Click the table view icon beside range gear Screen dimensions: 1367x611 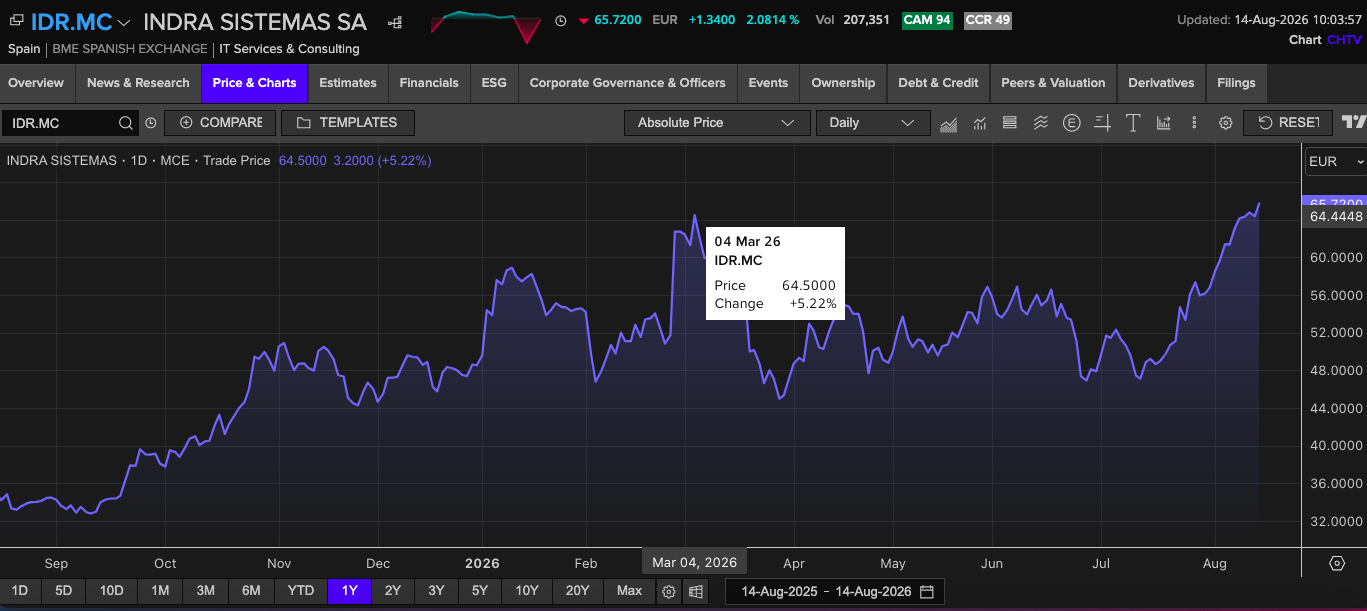click(x=695, y=592)
